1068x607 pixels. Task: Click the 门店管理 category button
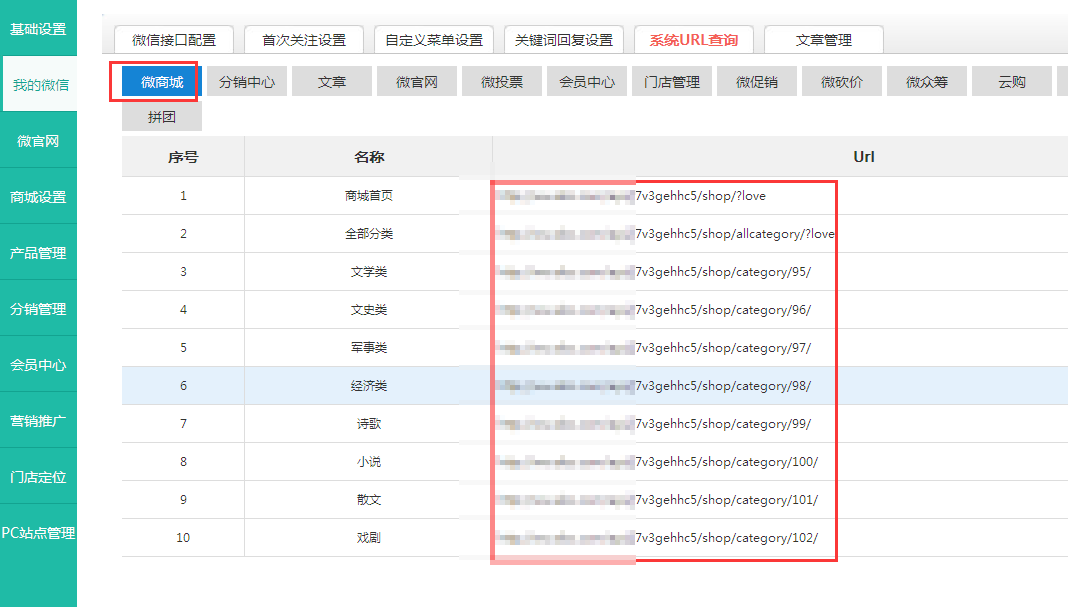click(x=672, y=82)
